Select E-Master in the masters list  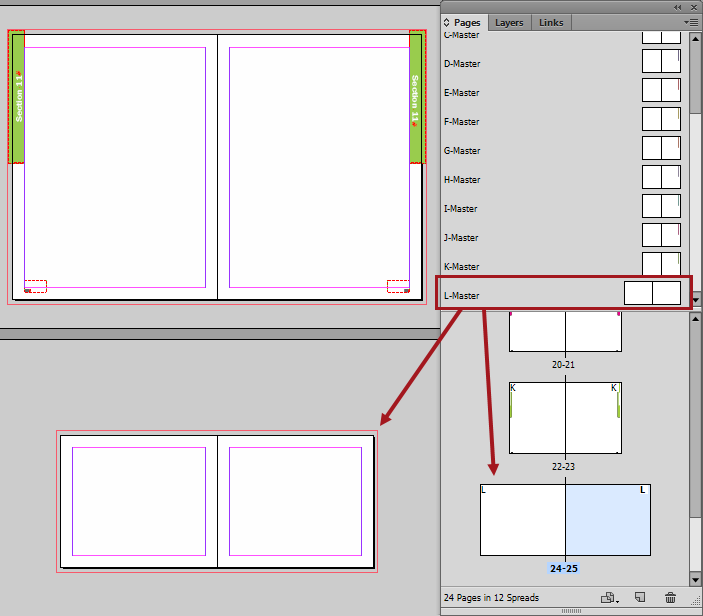461,93
